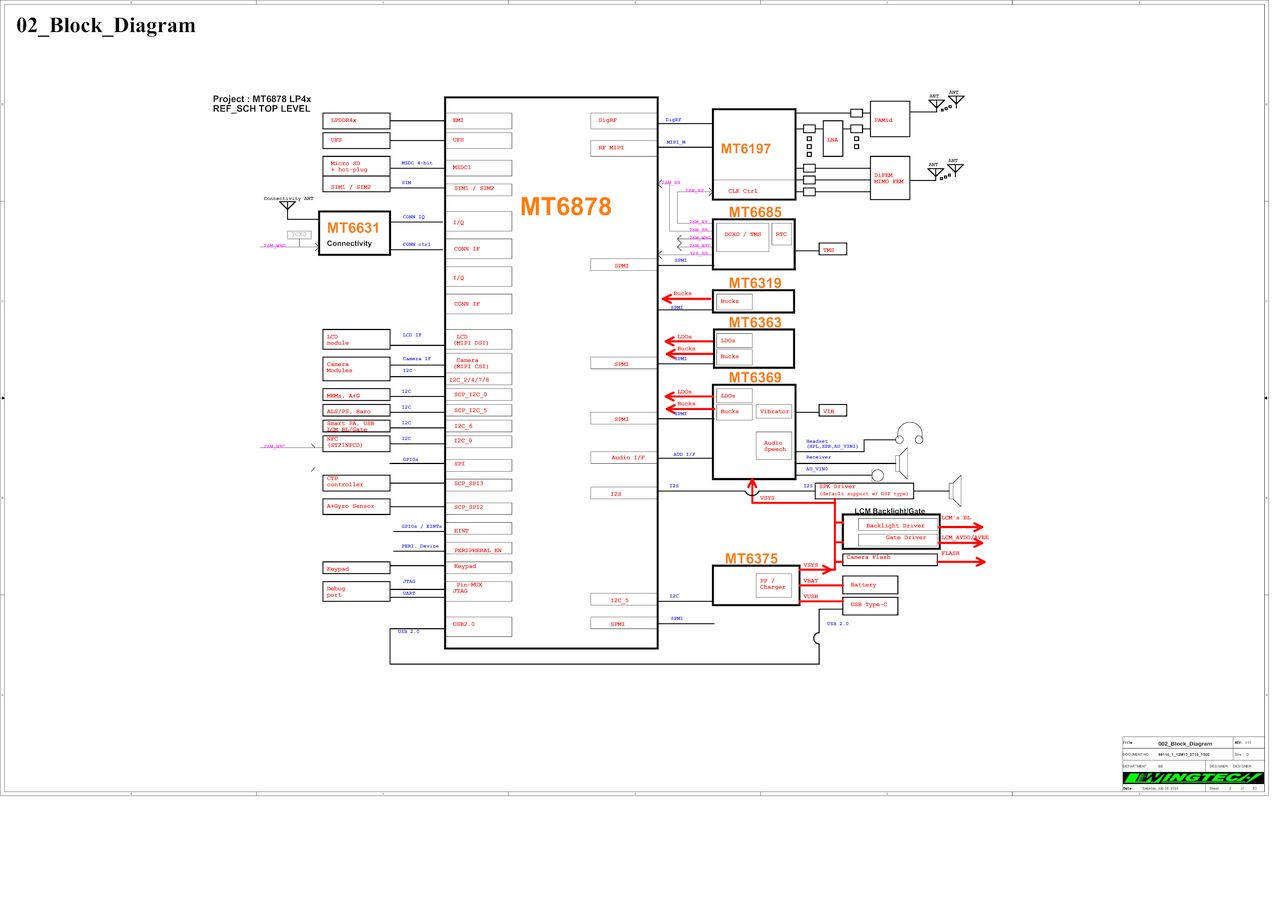The width and height of the screenshot is (1280, 905).
Task: Click the red arrow labeled LCM's BL
Action: [x=962, y=526]
